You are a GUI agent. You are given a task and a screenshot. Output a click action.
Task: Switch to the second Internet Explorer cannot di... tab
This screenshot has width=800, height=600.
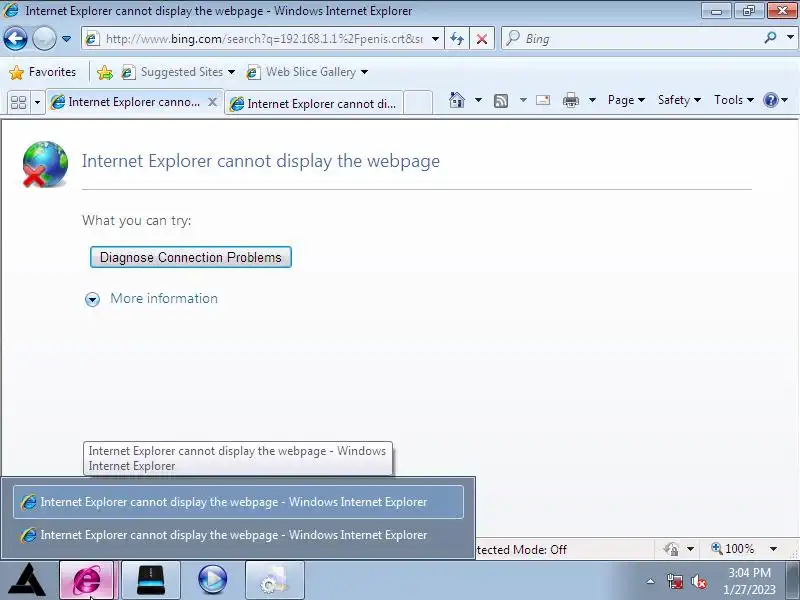(313, 104)
